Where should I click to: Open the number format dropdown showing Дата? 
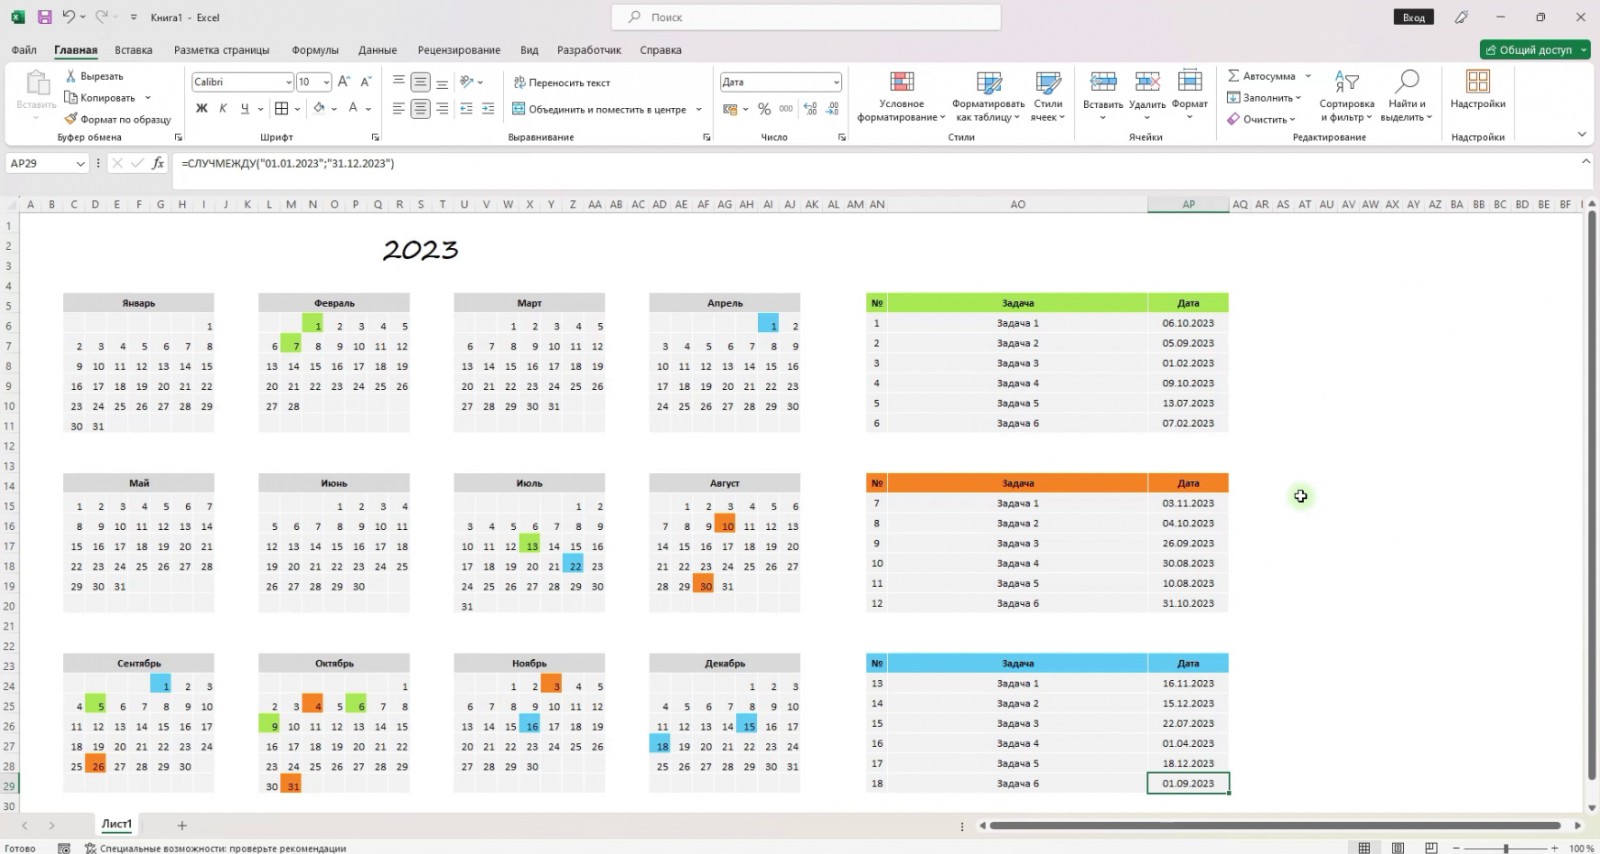(836, 82)
